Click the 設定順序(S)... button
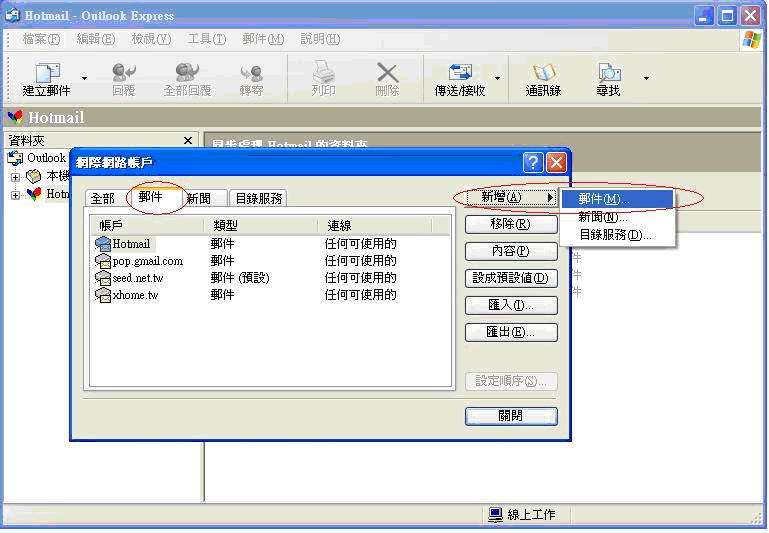Viewport: 769px width, 533px height. click(x=511, y=381)
